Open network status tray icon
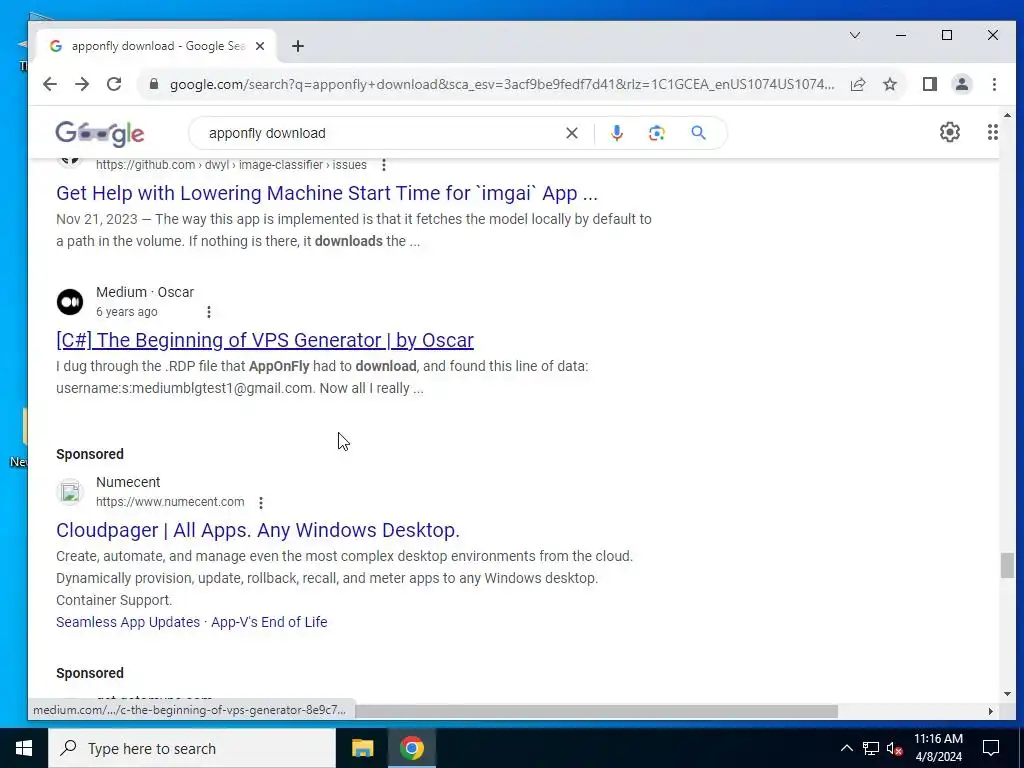The image size is (1024, 768). [871, 748]
